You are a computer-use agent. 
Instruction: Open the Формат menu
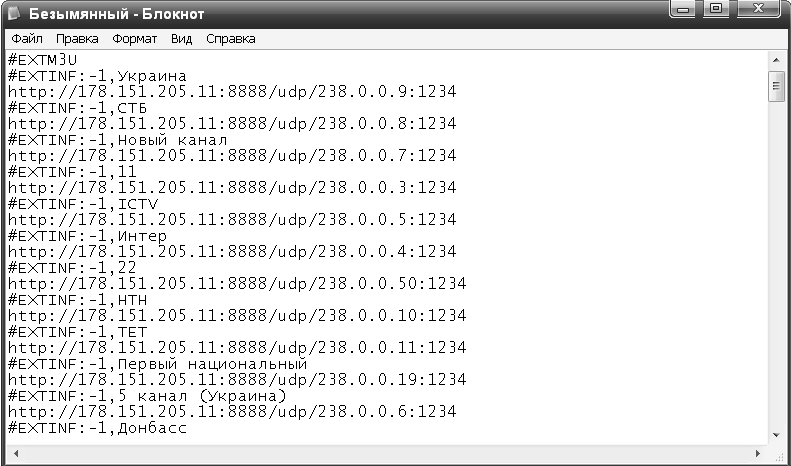pyautogui.click(x=134, y=39)
